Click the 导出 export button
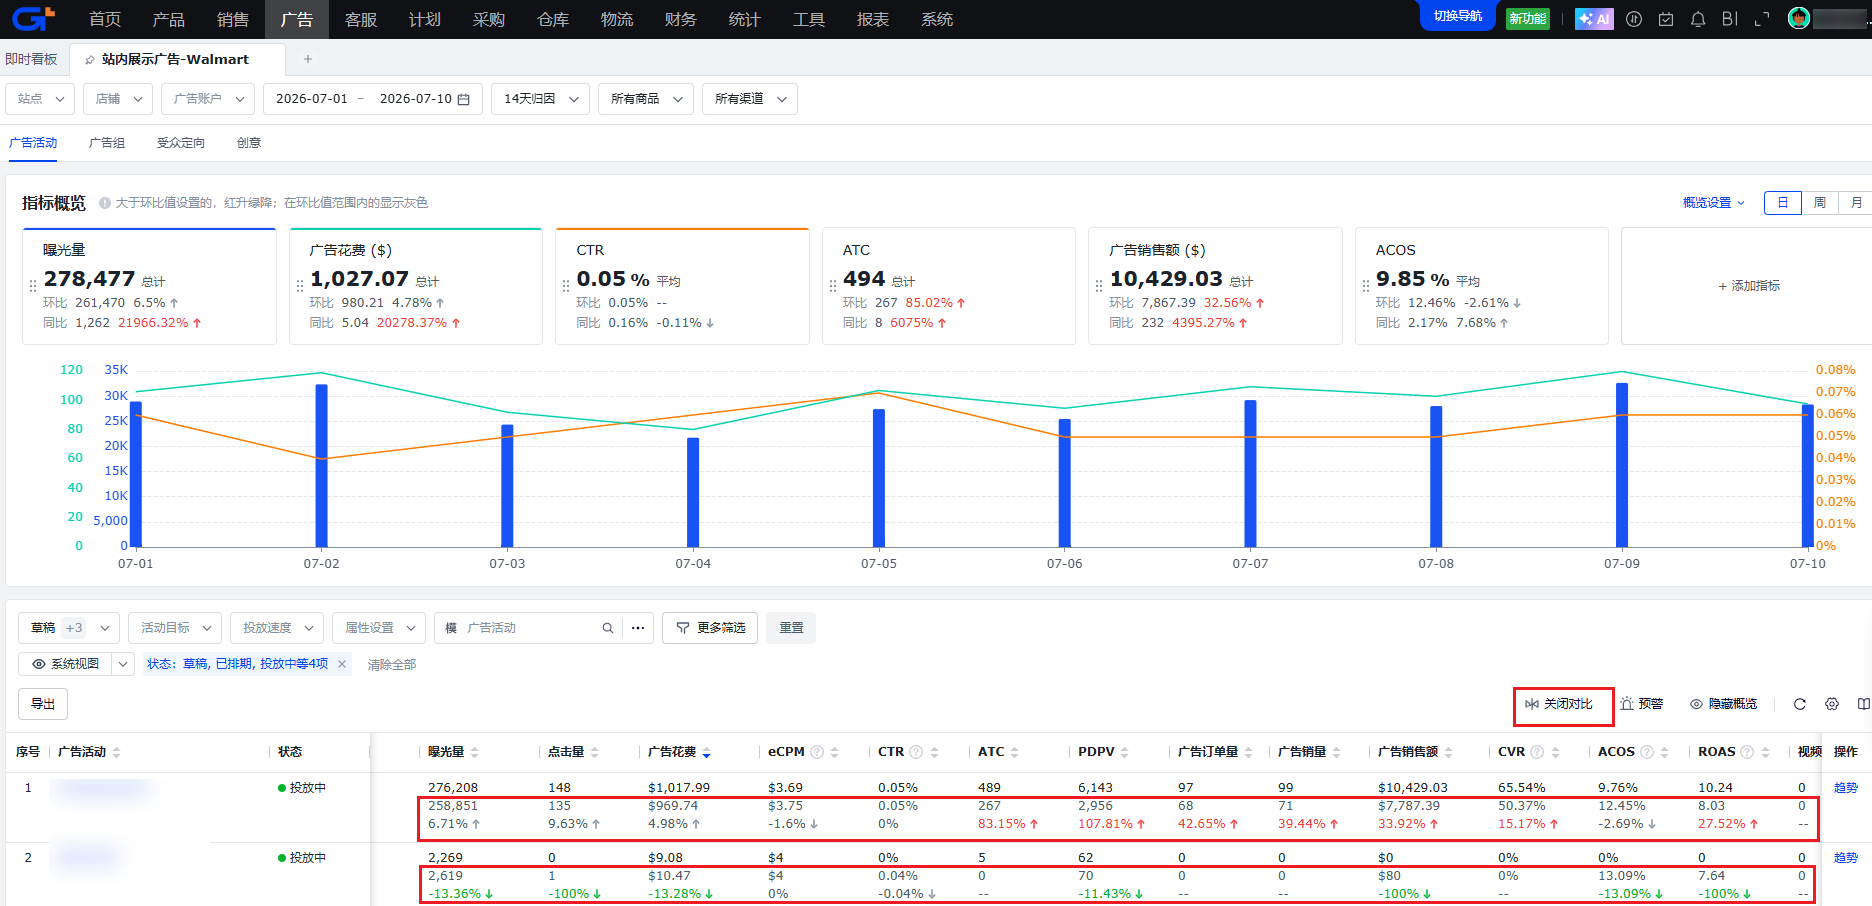This screenshot has height=906, width=1872. click(43, 704)
